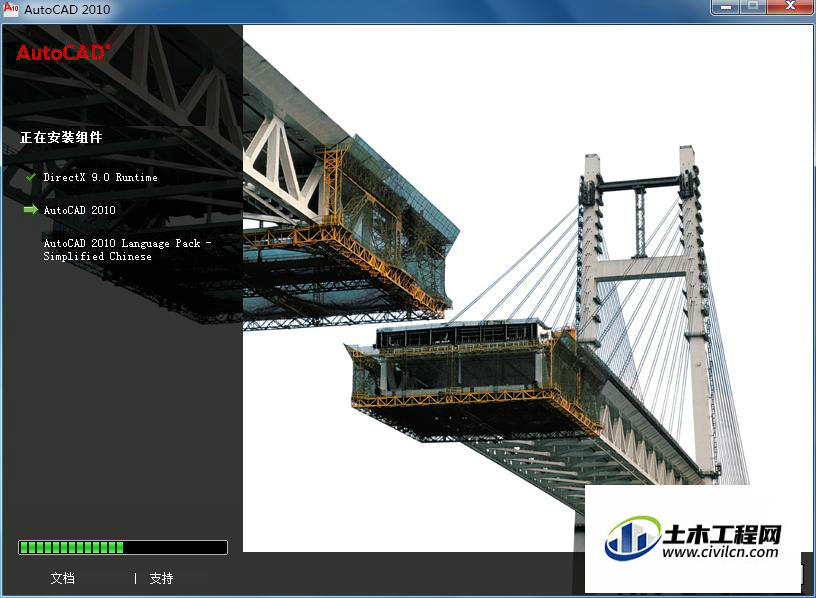Open the 文档 documentation link
The height and width of the screenshot is (598, 816).
click(62, 578)
